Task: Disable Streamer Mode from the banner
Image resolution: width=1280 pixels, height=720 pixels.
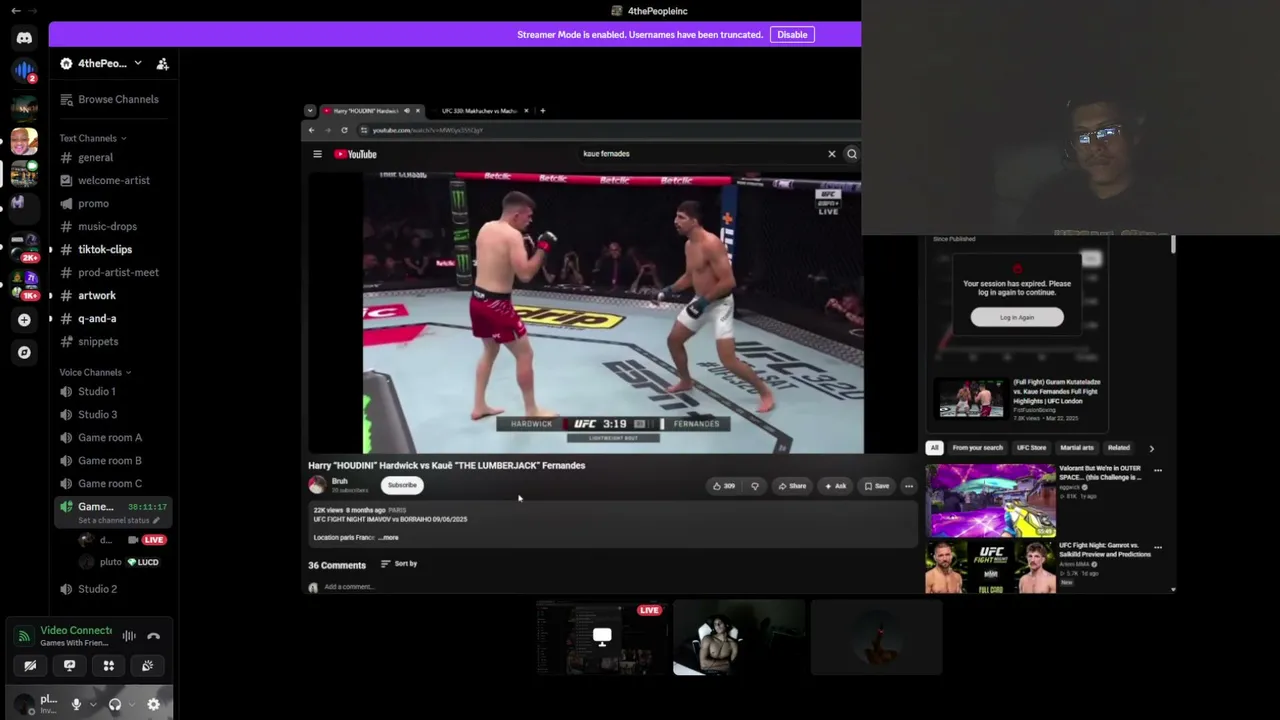Action: [792, 35]
